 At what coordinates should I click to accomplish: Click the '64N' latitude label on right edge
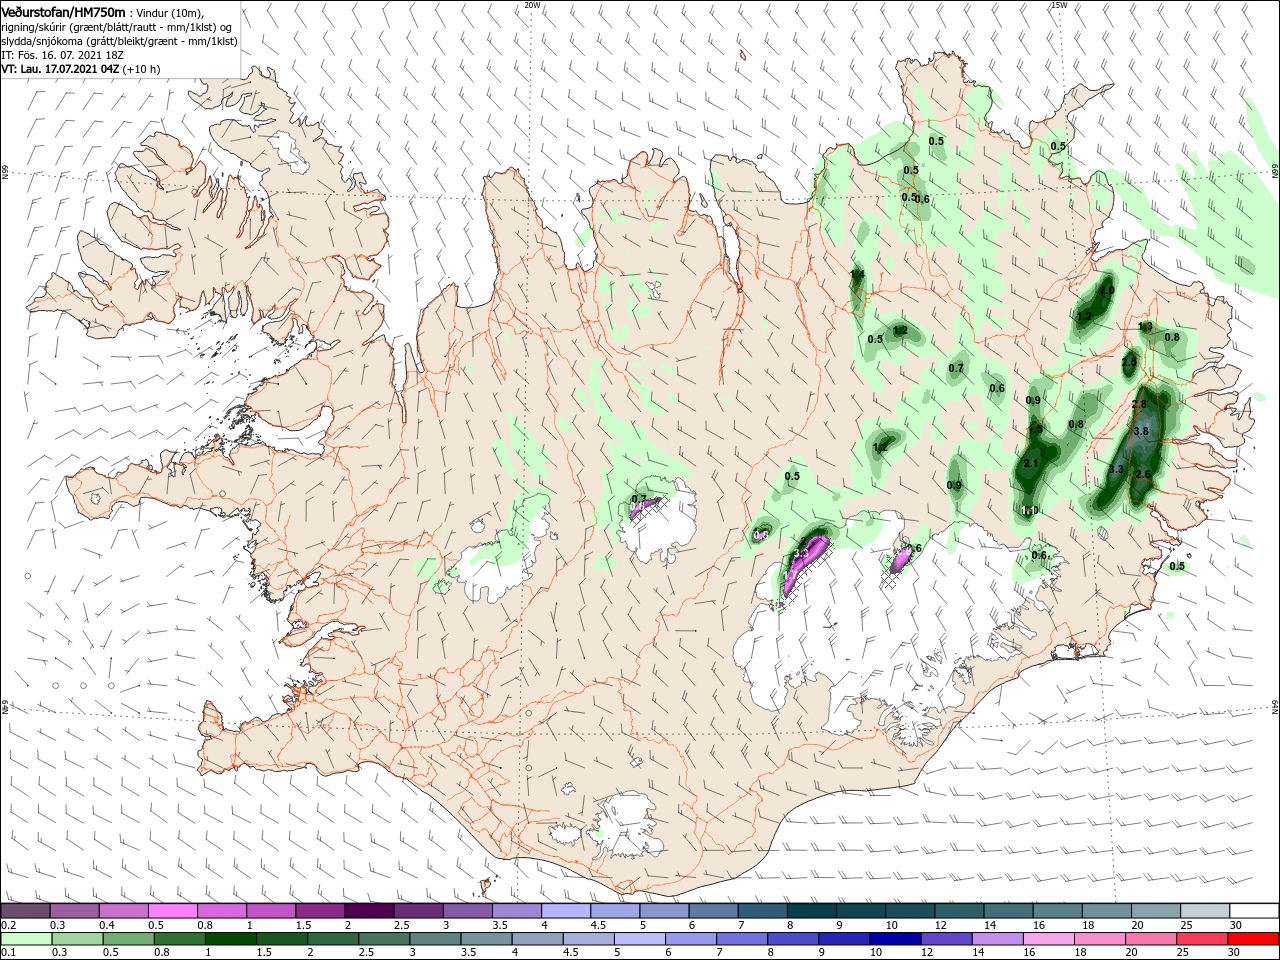click(1275, 707)
